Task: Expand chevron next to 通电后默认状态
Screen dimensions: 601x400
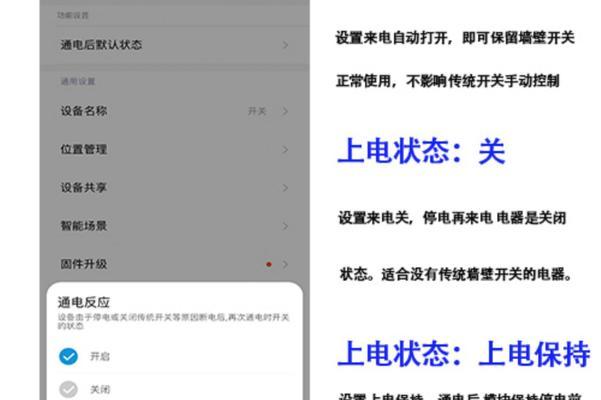Action: pyautogui.click(x=285, y=45)
